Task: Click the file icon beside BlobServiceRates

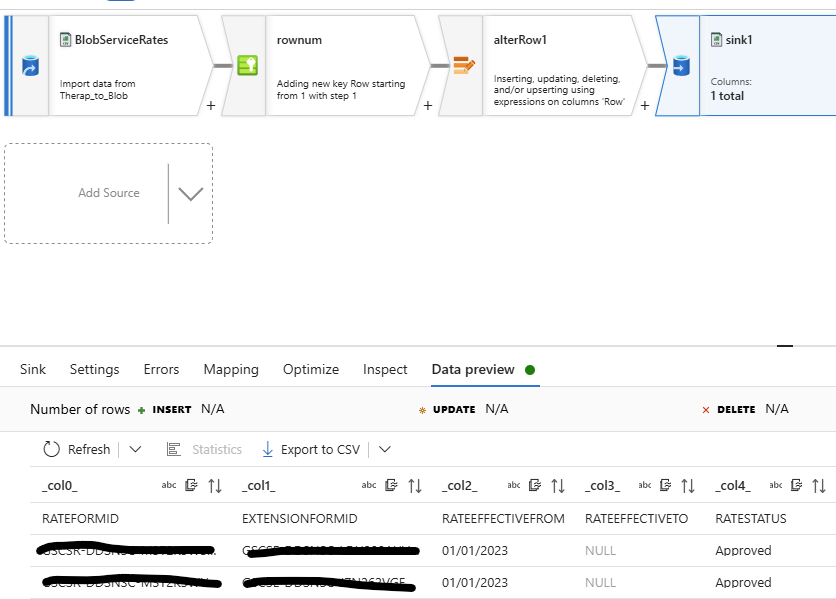Action: click(66, 39)
